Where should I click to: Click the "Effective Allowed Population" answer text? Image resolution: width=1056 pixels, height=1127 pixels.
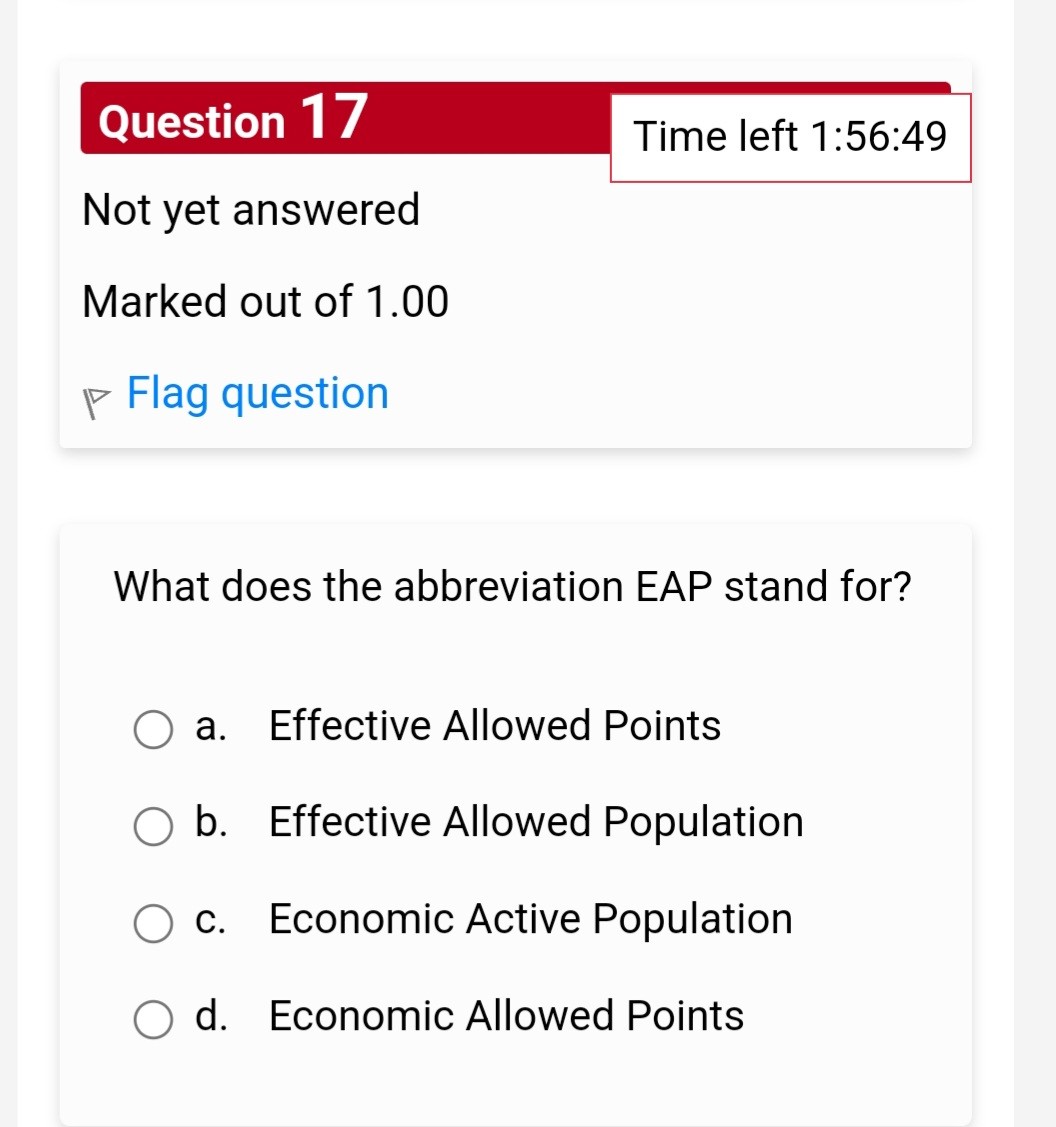(536, 822)
